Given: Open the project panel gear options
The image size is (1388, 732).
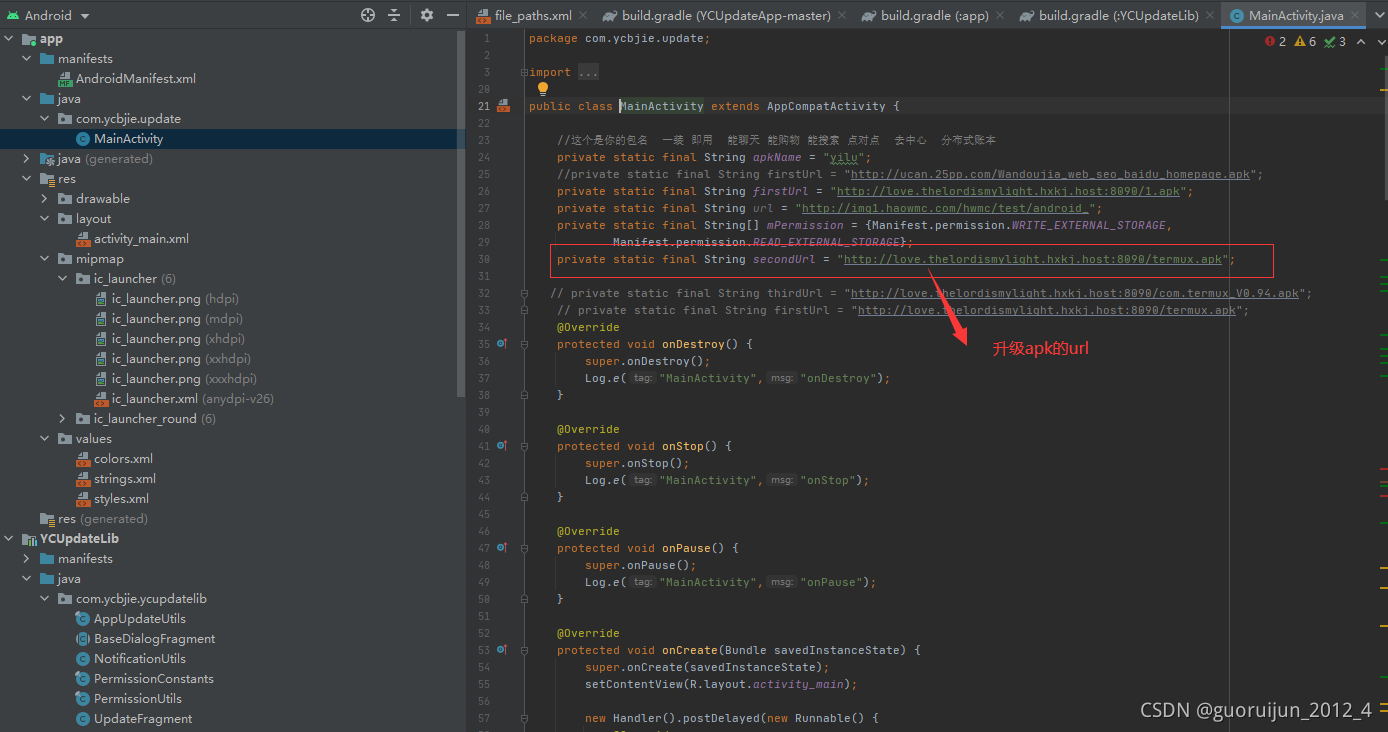Looking at the screenshot, I should click(427, 15).
